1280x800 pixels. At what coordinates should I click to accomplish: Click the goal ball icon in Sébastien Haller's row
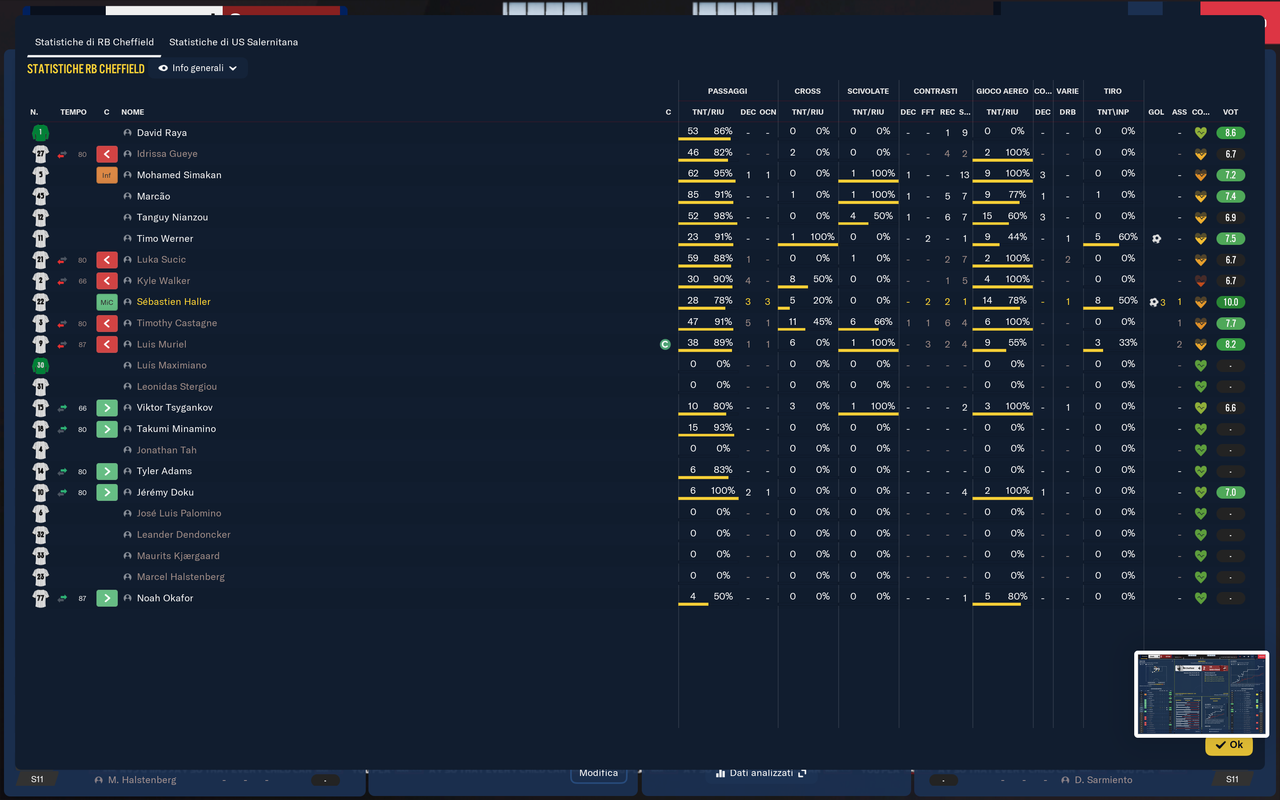pyautogui.click(x=1154, y=302)
